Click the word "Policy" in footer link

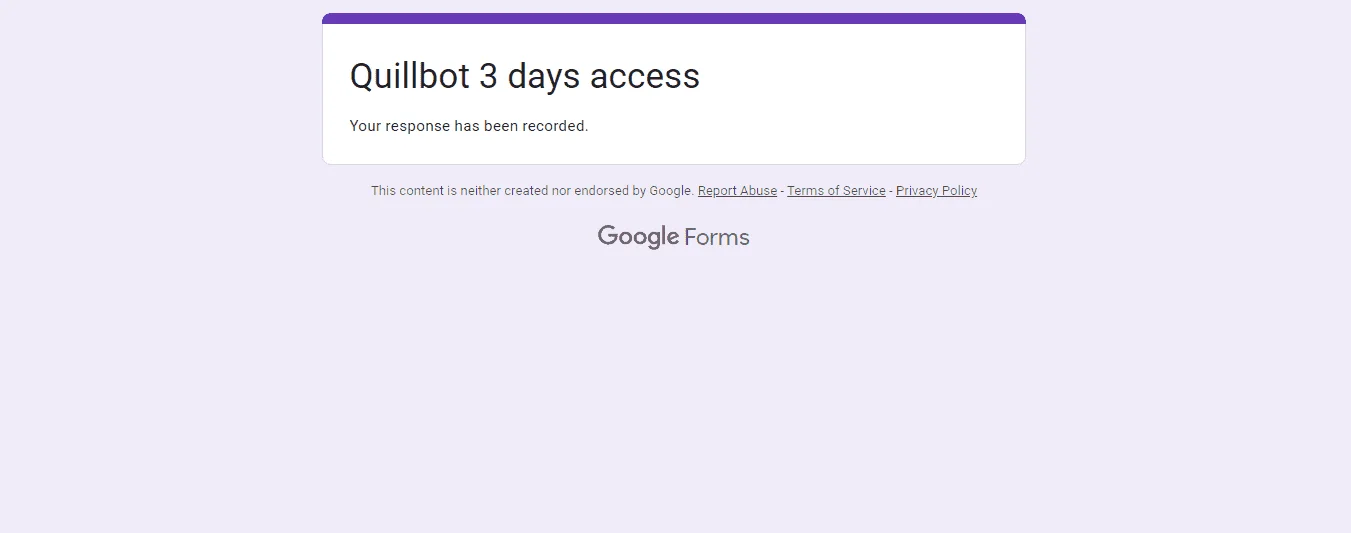tap(958, 191)
